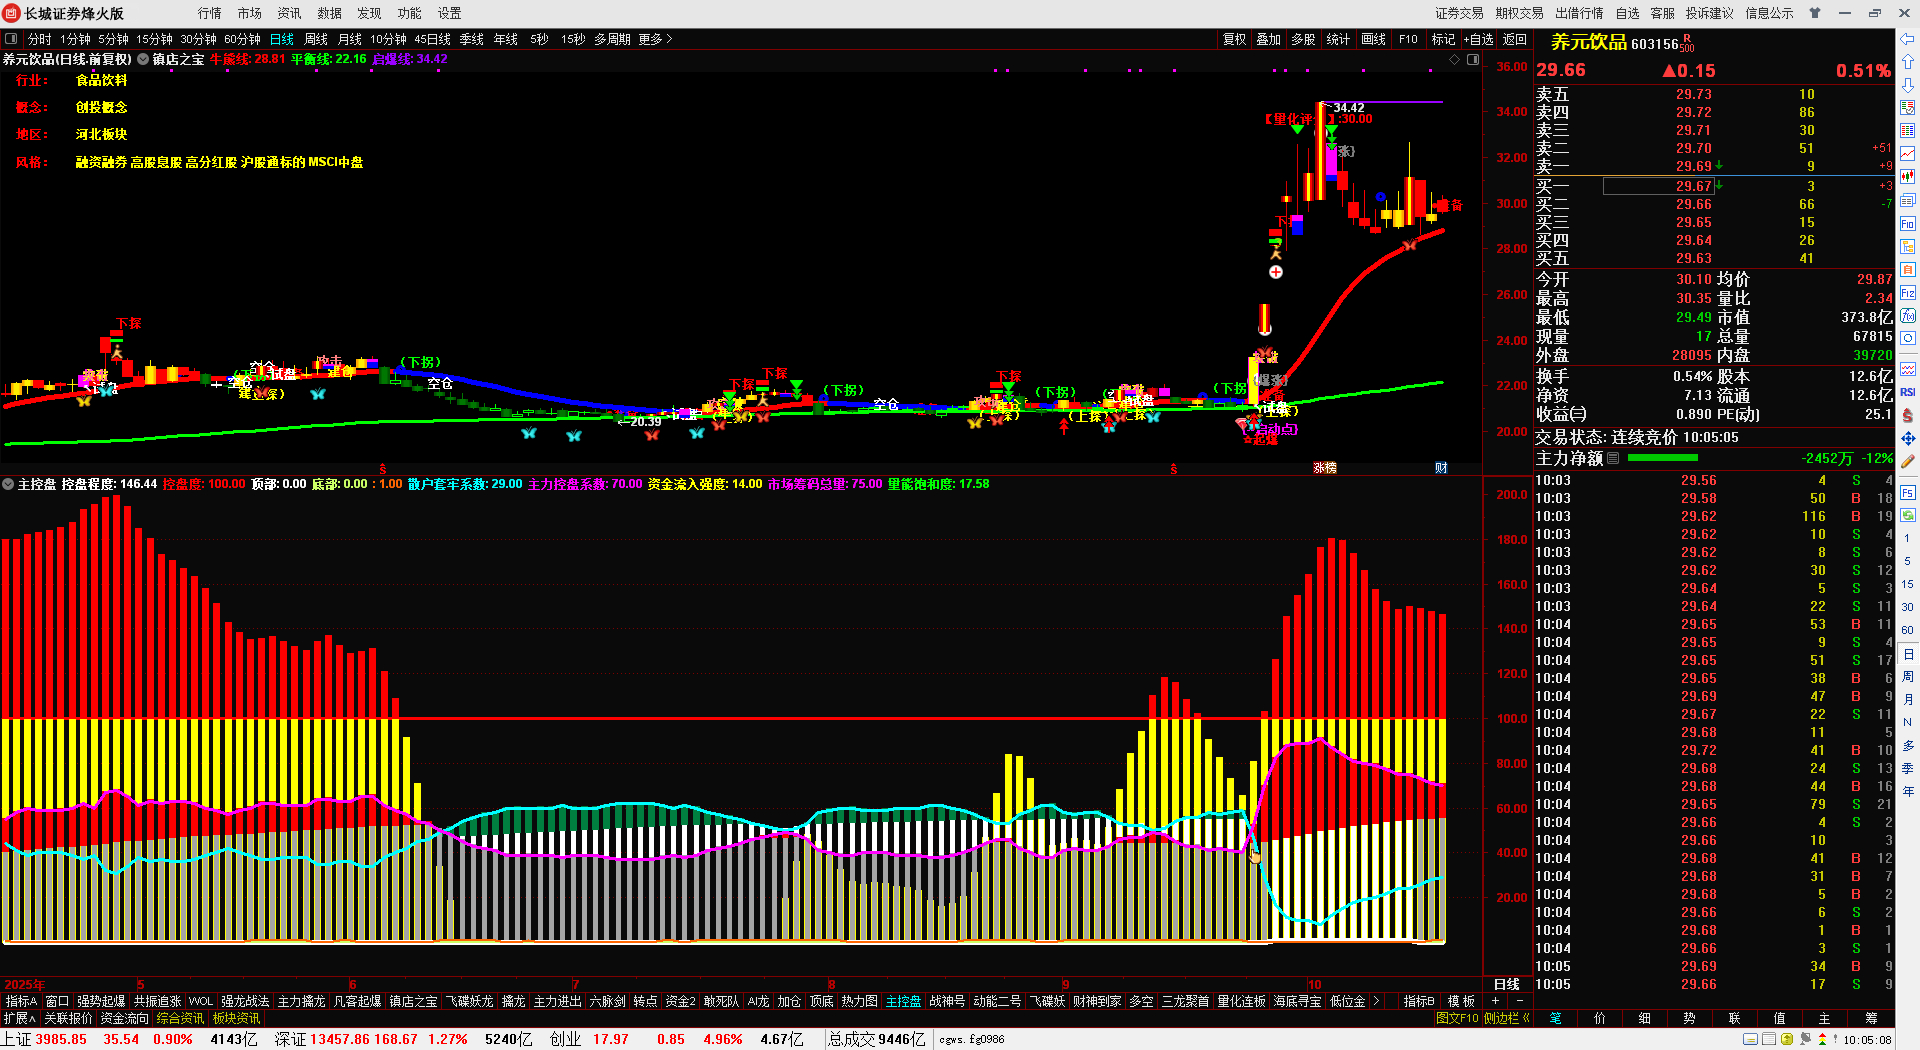The image size is (1920, 1050).
Task: Click the 证券交易 link
Action: pyautogui.click(x=1460, y=13)
